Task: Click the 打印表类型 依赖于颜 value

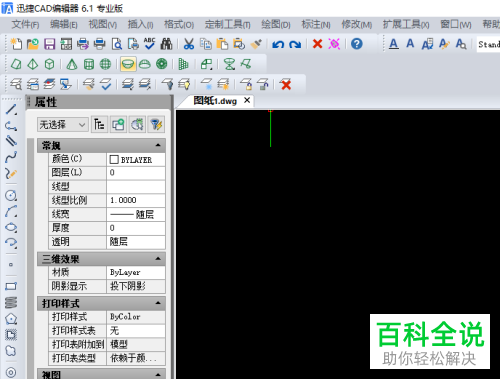Action: [136, 358]
